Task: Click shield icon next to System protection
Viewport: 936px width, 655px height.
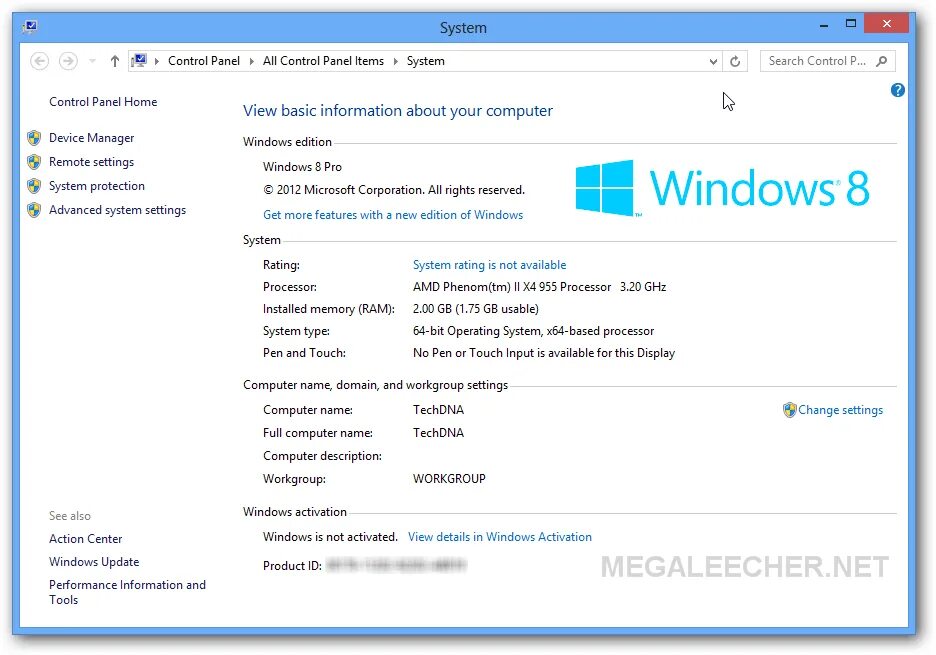Action: click(34, 186)
